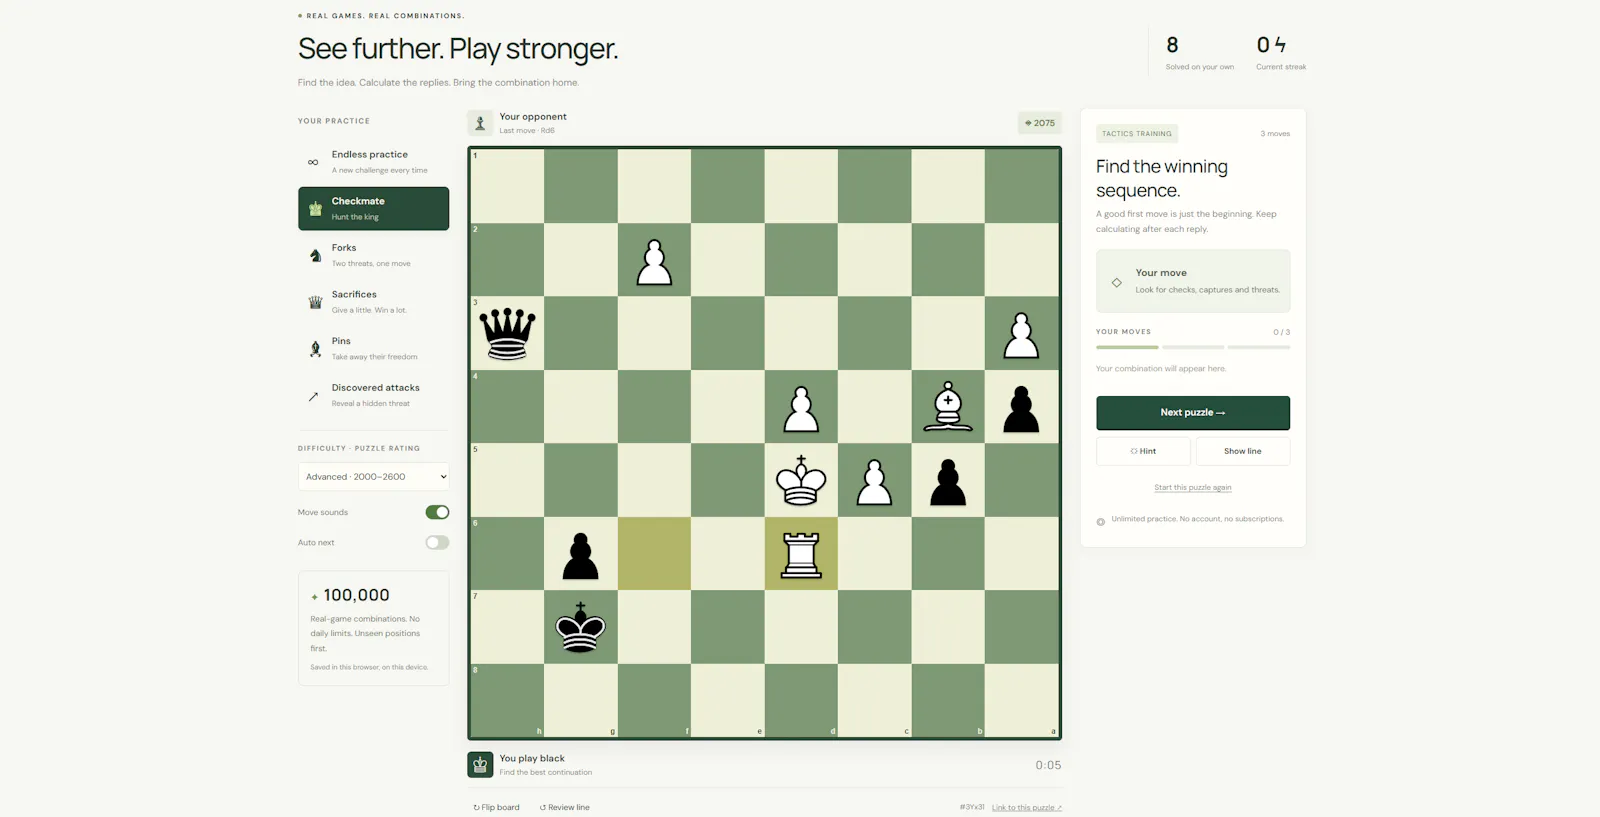
Task: Click the 100,000 combinations figure
Action: point(356,595)
